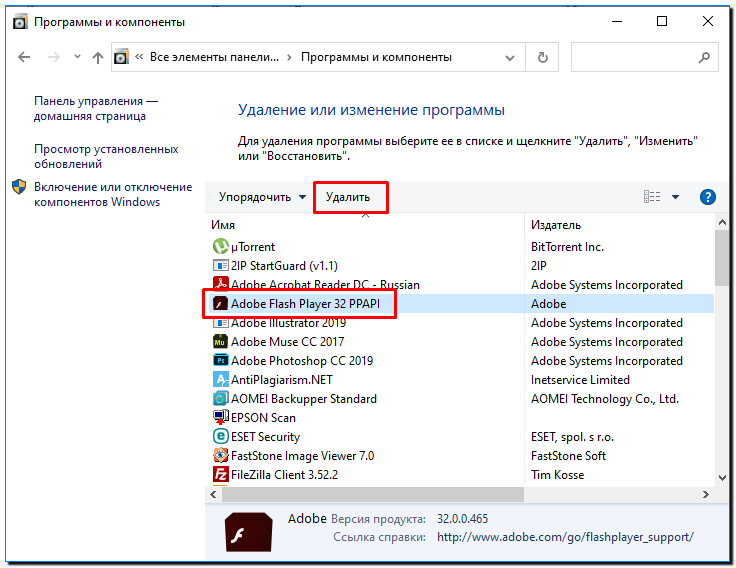This screenshot has height=568, width=736.
Task: Go back with the left arrow
Action: [x=24, y=57]
